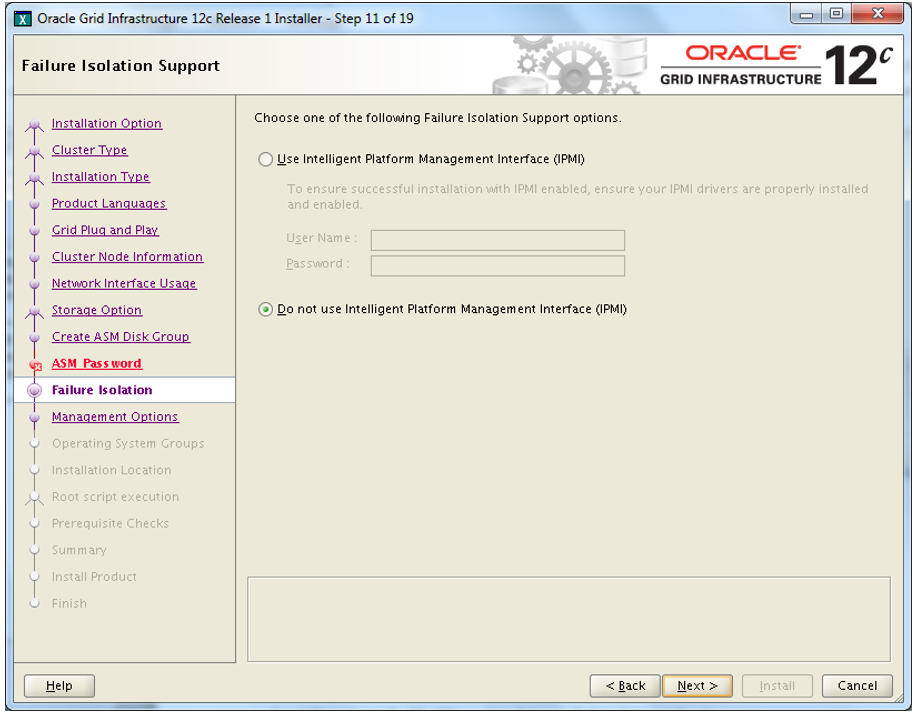Viewport: 915px width, 713px height.
Task: Click the IPMI User Name field
Action: click(x=497, y=240)
